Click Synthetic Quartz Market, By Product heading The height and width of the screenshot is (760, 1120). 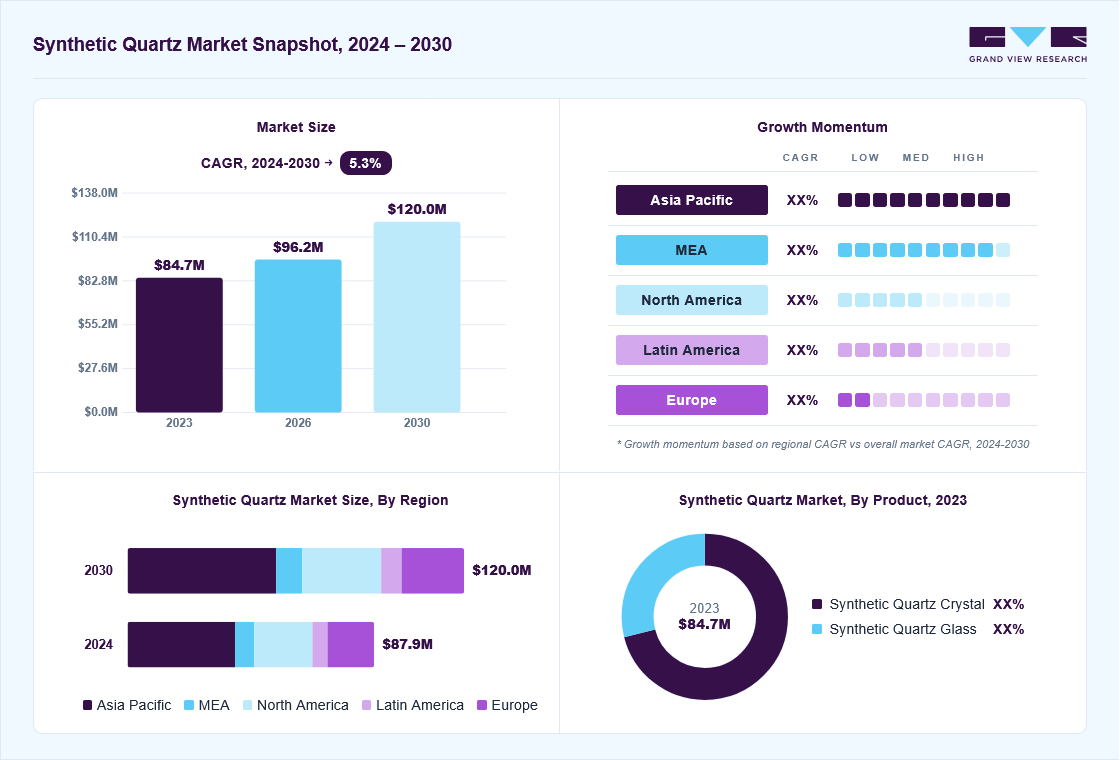pyautogui.click(x=822, y=500)
